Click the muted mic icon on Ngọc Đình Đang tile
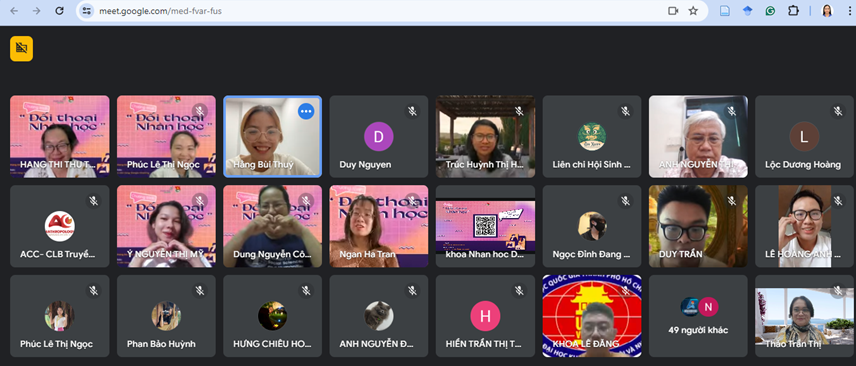This screenshot has width=856, height=366. click(626, 200)
